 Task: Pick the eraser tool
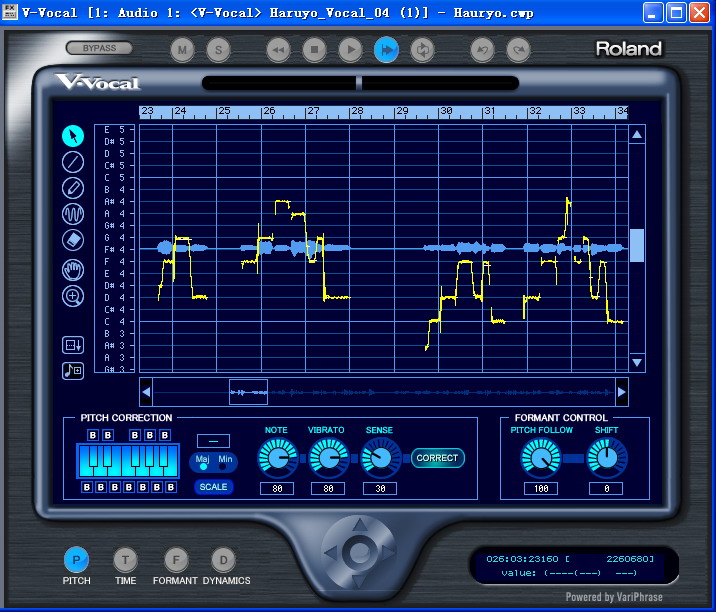73,240
